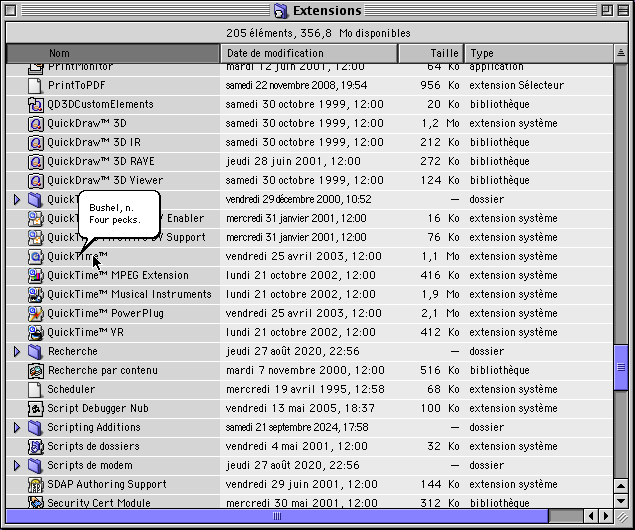Expand the Scripts de modem folder triangle
This screenshot has width=635, height=530.
coord(17,465)
